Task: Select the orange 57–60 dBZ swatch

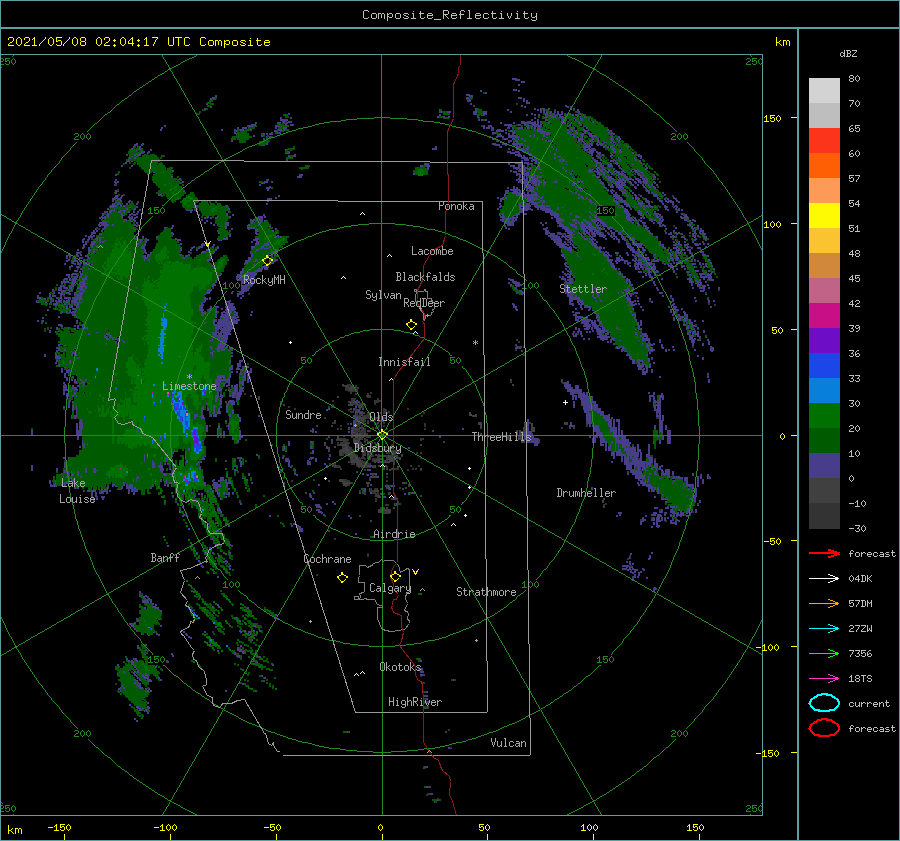Action: pos(824,166)
